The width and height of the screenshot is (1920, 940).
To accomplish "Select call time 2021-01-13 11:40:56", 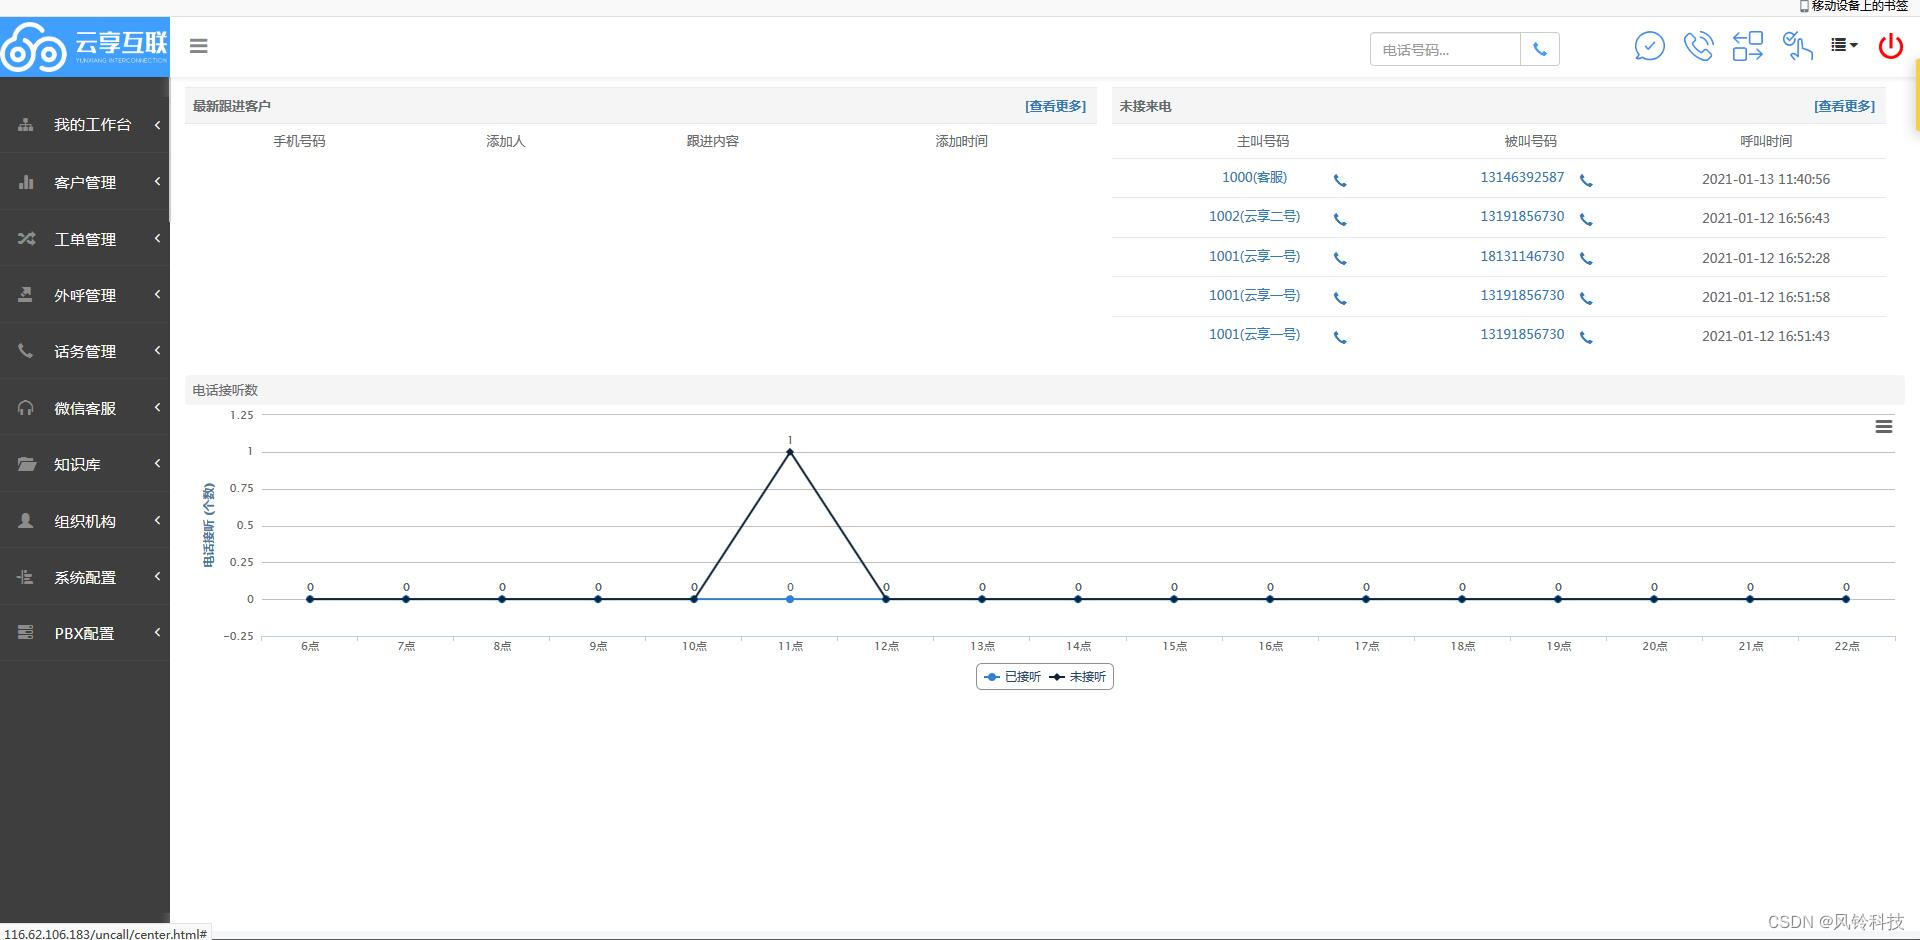I will tap(1766, 180).
